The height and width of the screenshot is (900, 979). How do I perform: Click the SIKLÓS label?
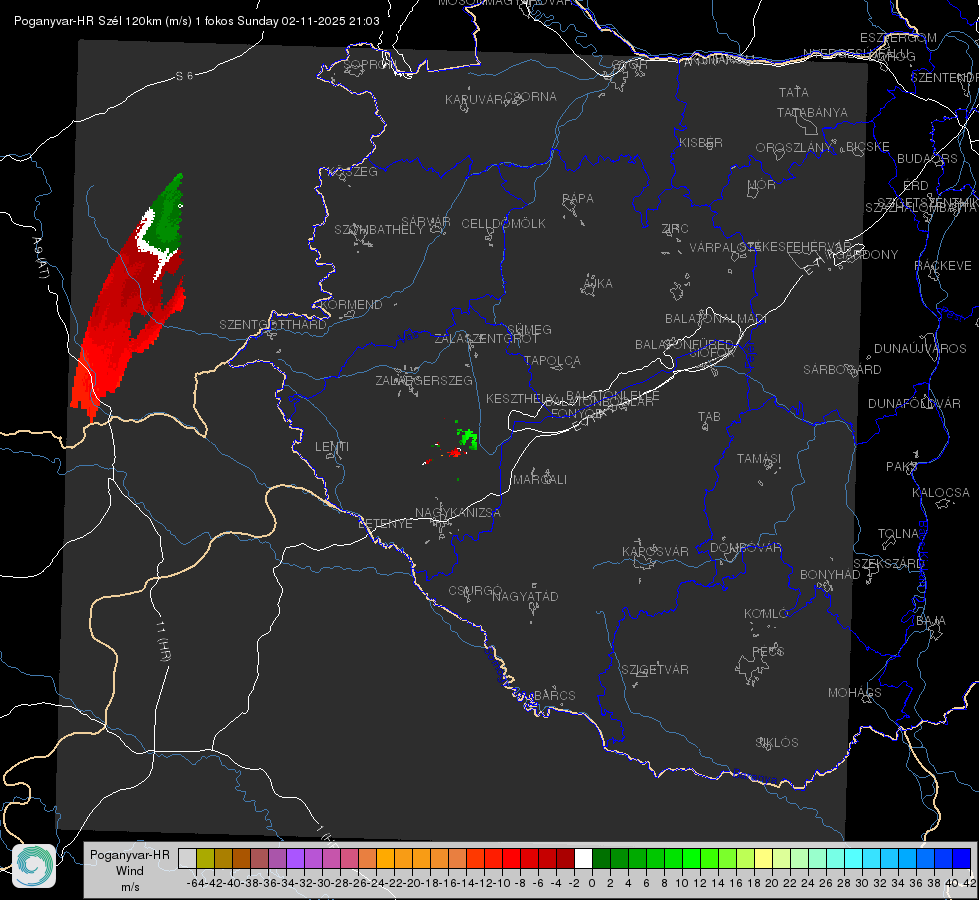pyautogui.click(x=777, y=743)
